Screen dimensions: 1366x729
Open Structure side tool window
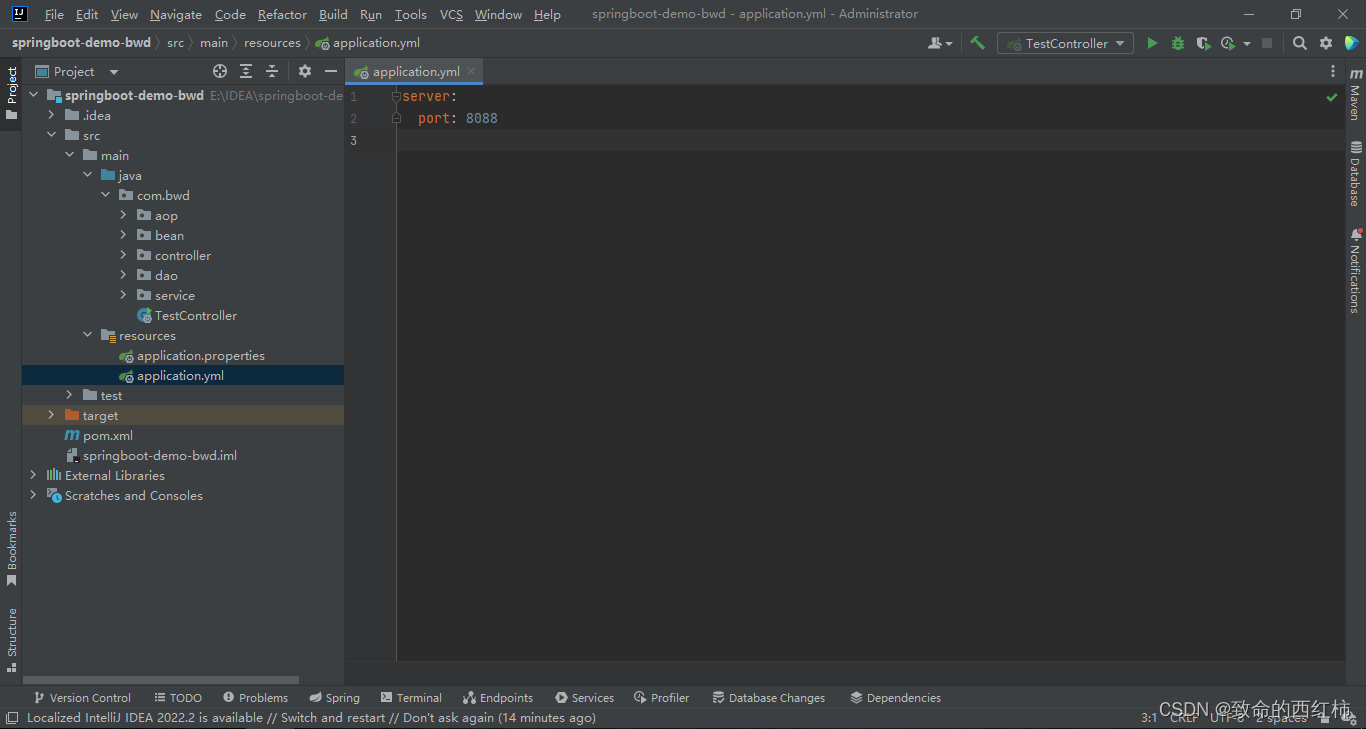point(11,640)
